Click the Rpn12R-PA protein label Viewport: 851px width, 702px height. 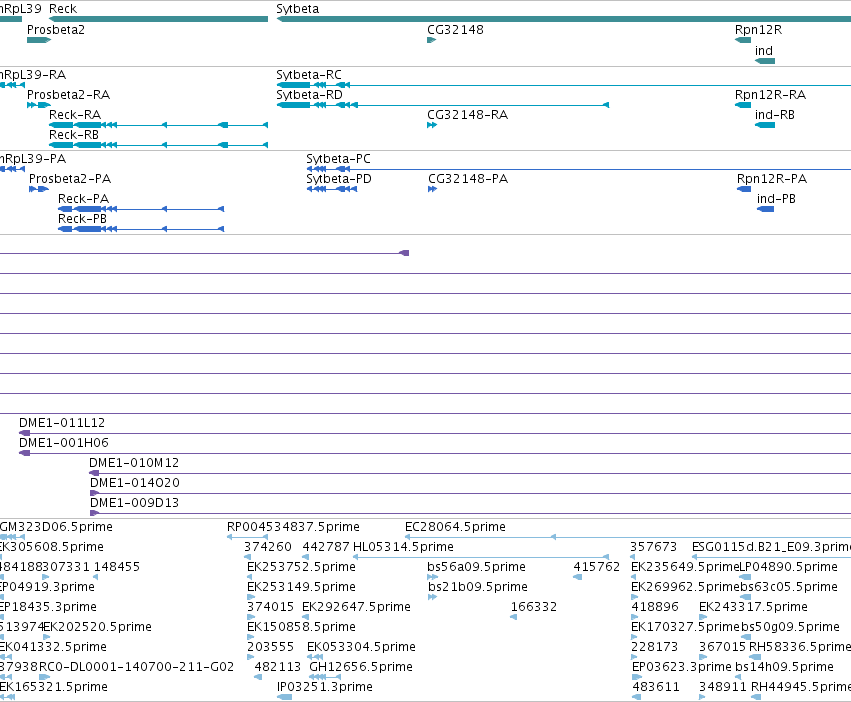coord(772,179)
